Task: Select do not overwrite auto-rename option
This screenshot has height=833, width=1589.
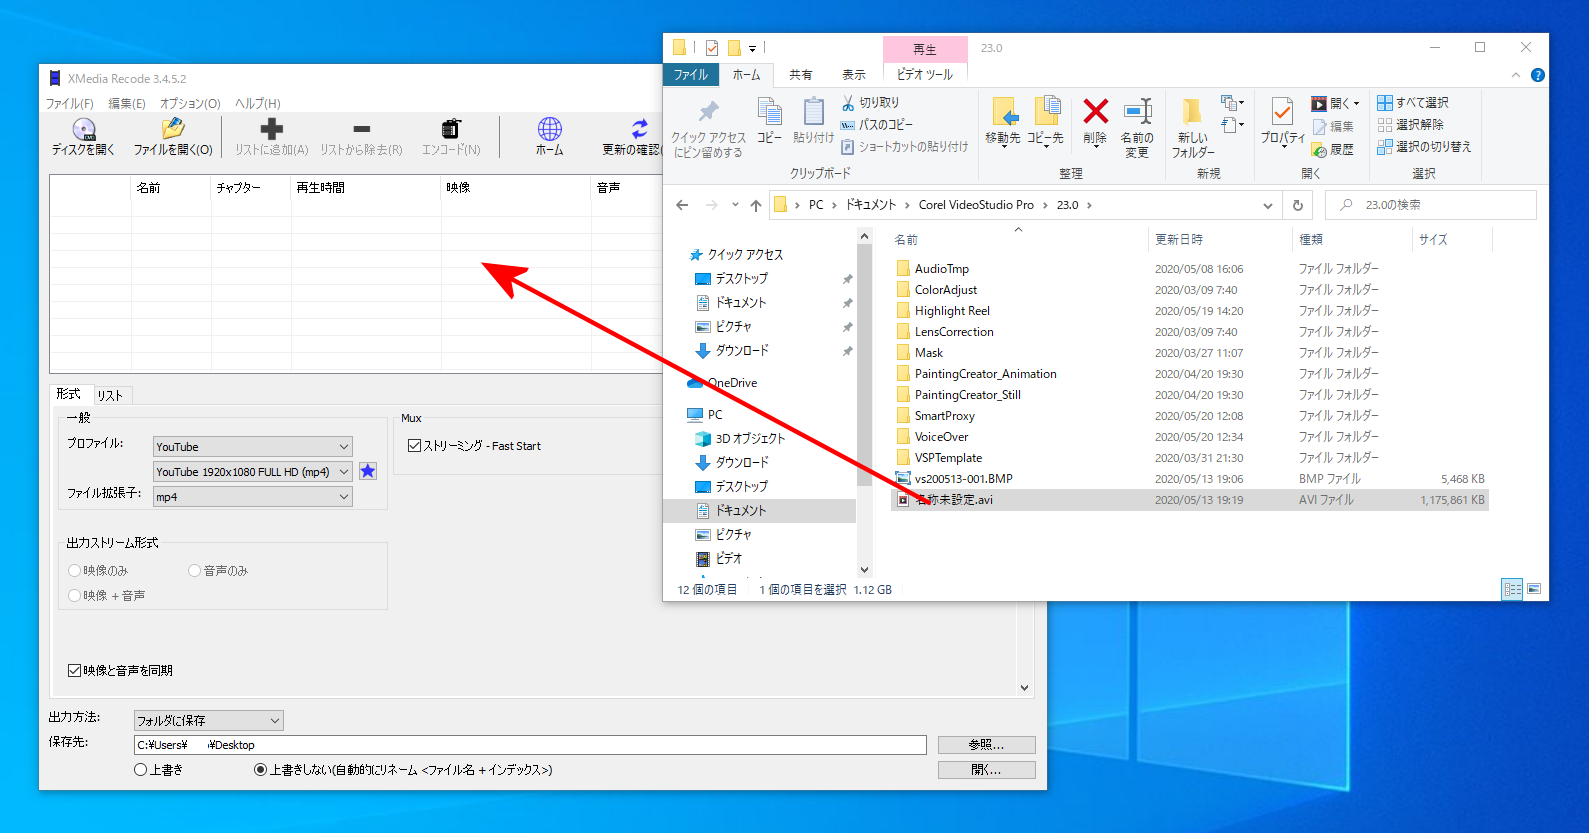Action: (x=261, y=770)
